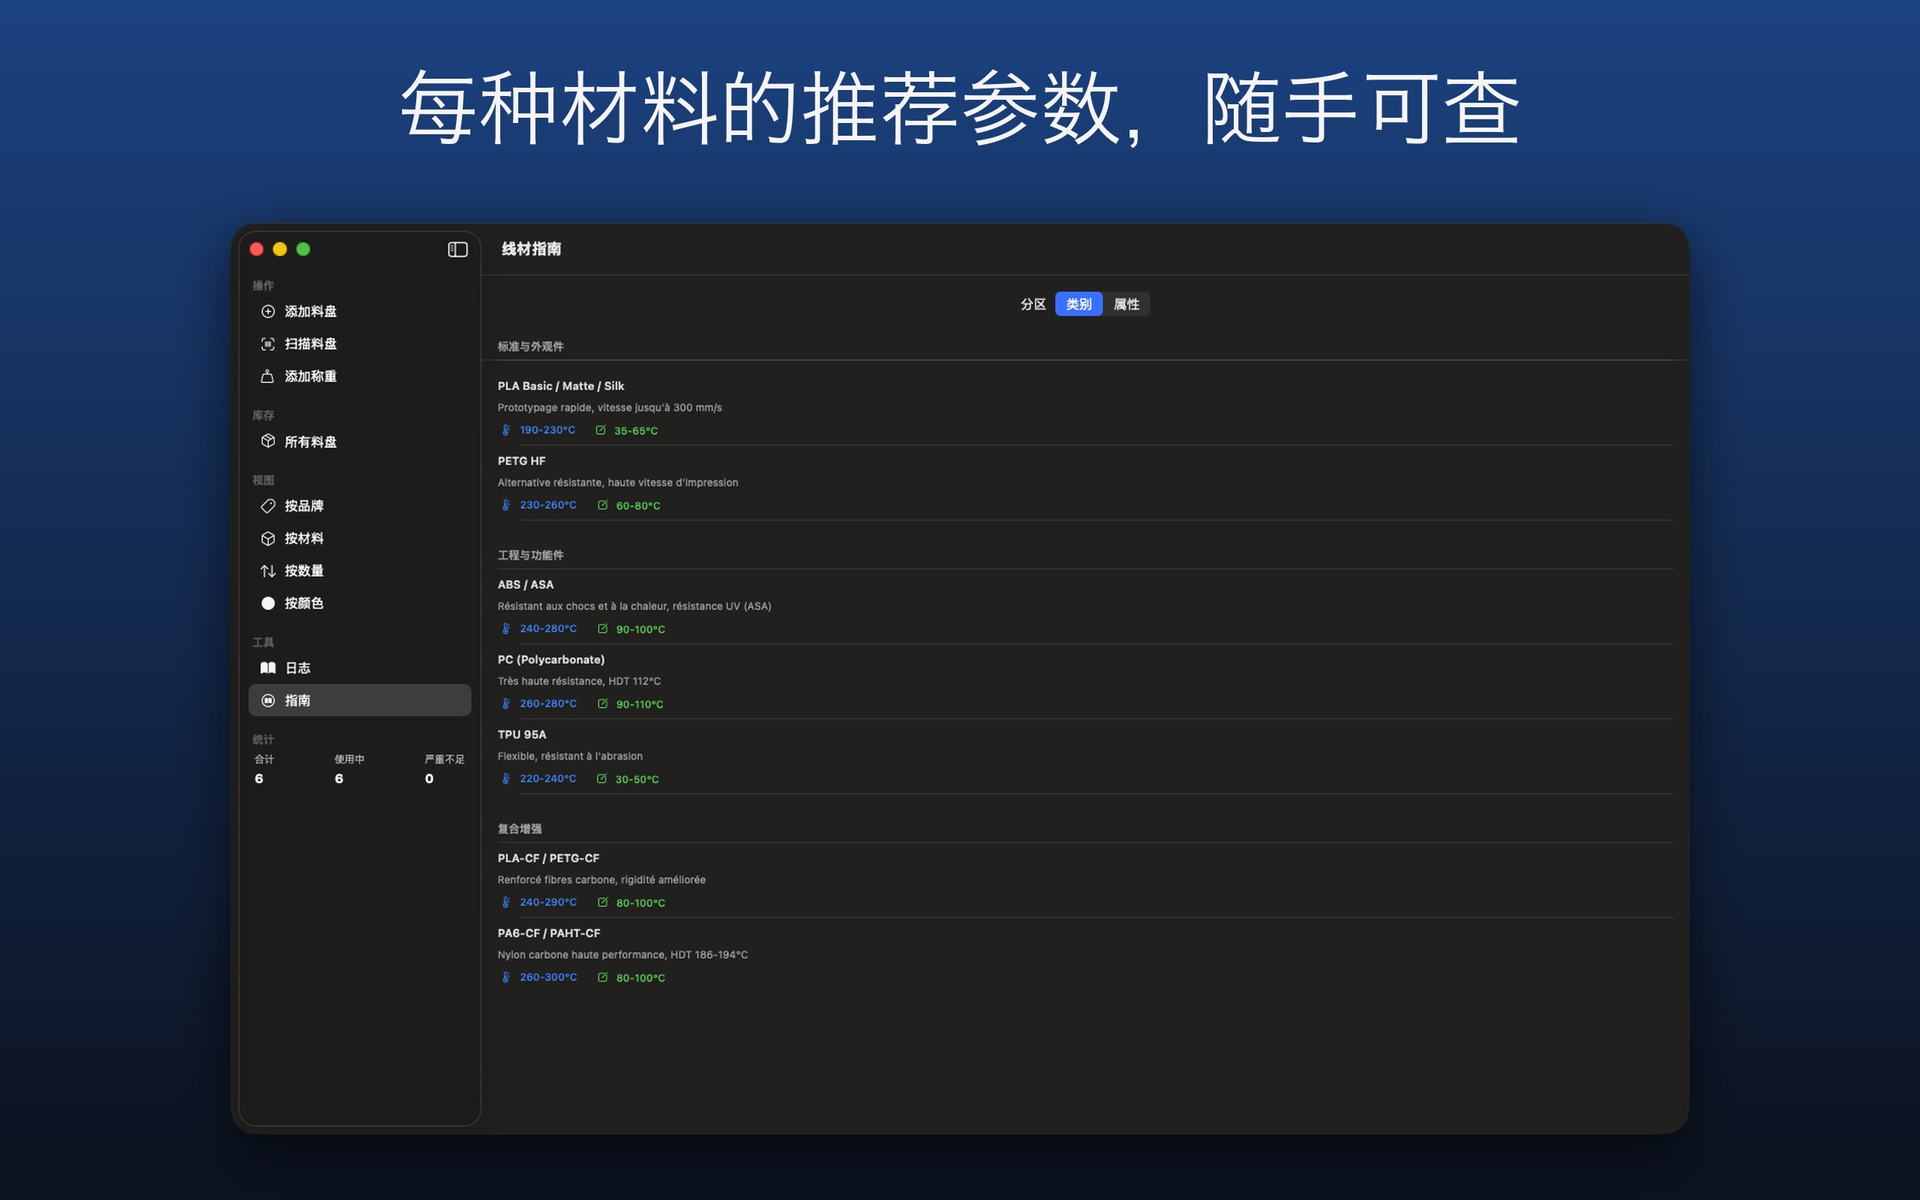The height and width of the screenshot is (1200, 1920).
Task: Click the color circle icon for 按颜色
Action: pos(268,603)
